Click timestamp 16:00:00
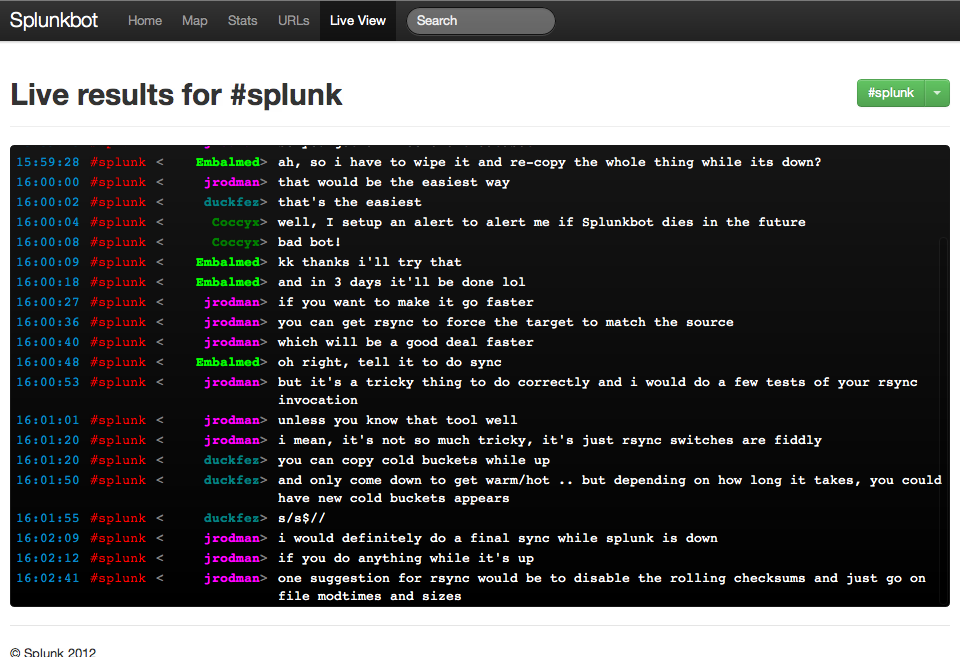This screenshot has height=657, width=960. coord(48,182)
